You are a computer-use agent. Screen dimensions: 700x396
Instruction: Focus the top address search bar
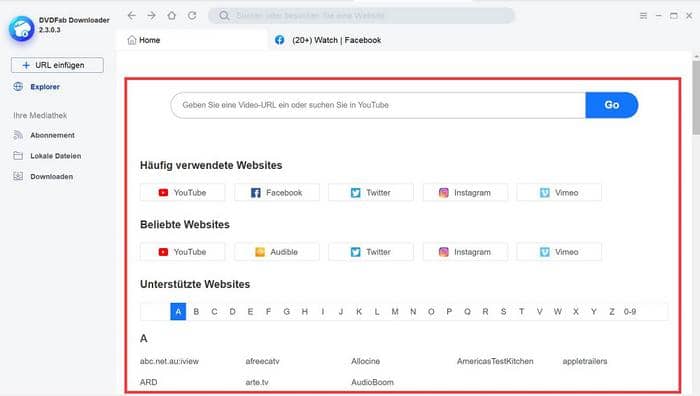362,16
